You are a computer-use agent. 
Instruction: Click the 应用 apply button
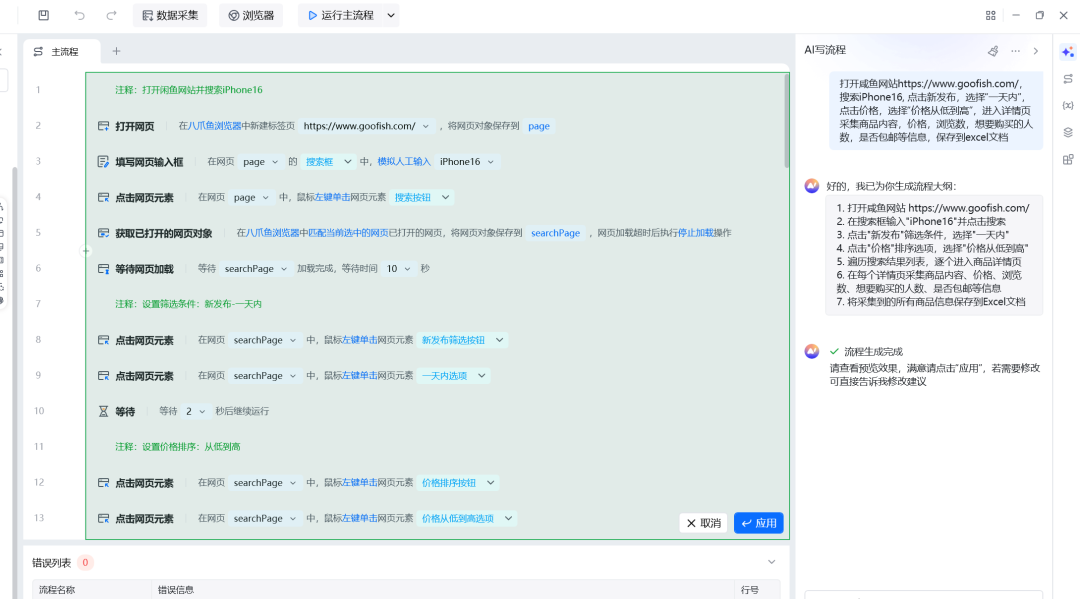coord(758,523)
